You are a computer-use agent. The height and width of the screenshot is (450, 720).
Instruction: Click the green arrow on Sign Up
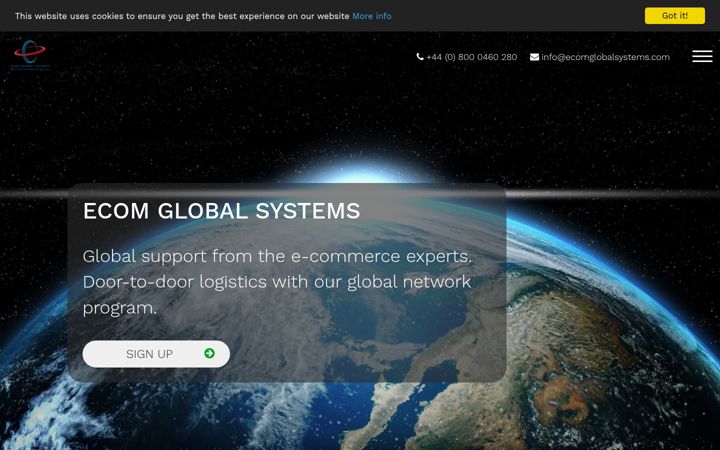209,353
